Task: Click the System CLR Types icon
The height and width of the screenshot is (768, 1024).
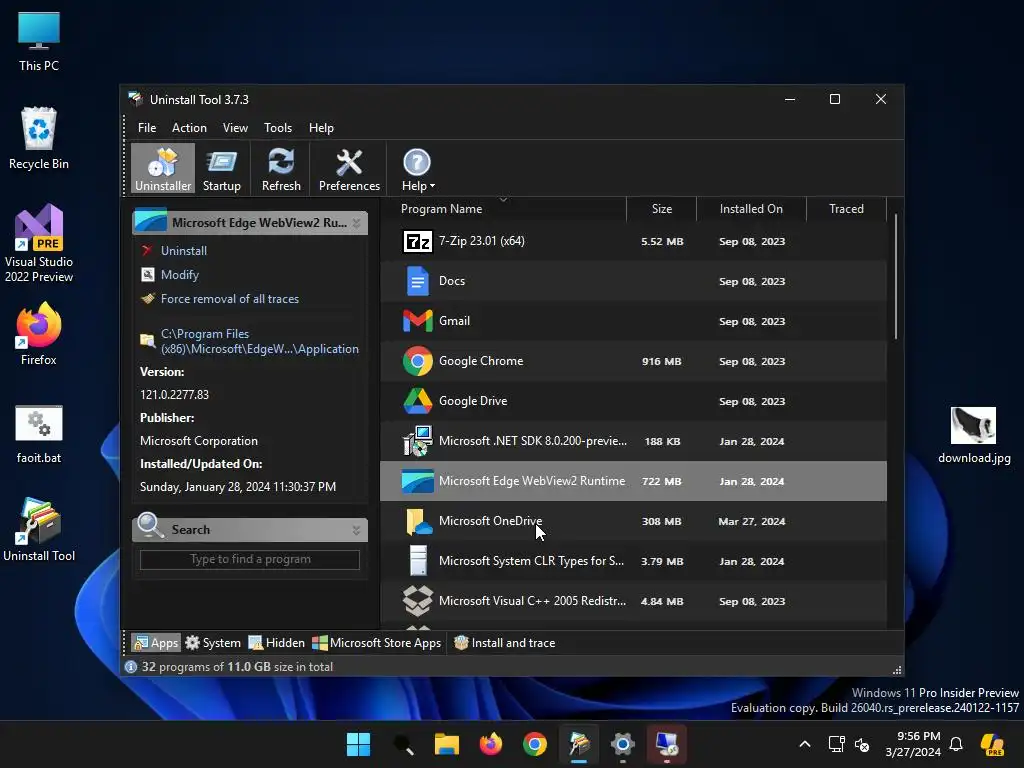Action: pos(418,561)
